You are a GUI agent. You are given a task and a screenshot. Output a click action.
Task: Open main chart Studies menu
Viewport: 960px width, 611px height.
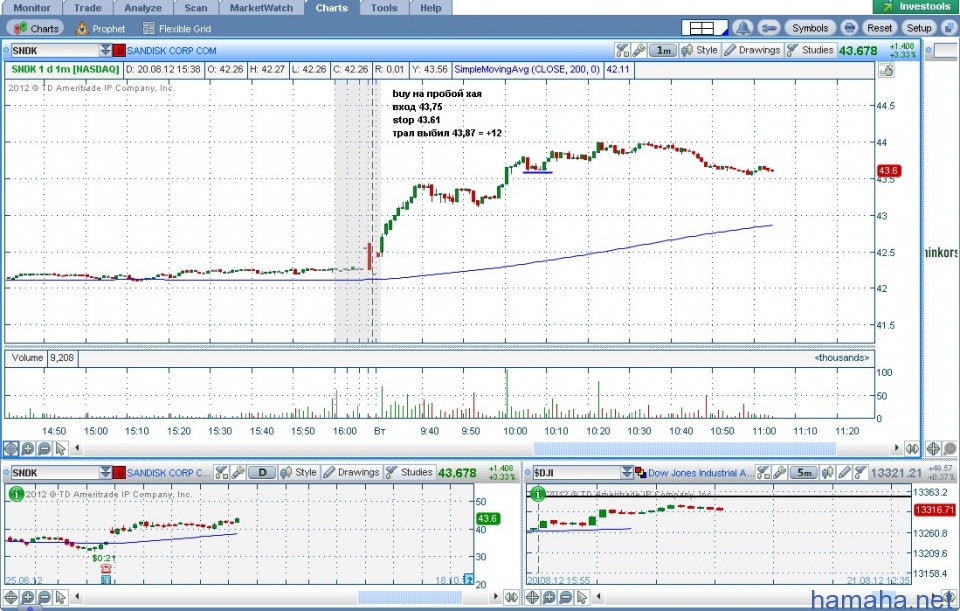(x=810, y=50)
